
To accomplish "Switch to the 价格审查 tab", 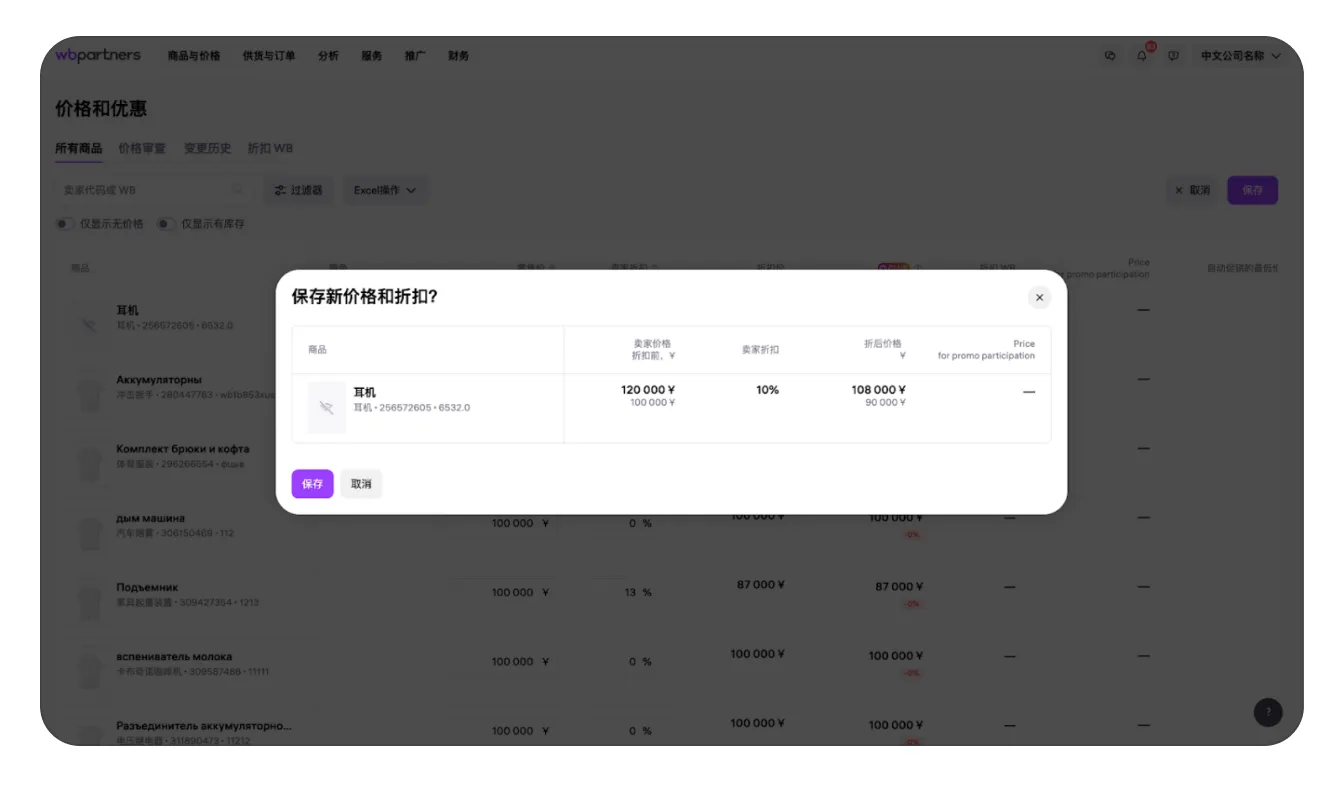I will click(142, 148).
